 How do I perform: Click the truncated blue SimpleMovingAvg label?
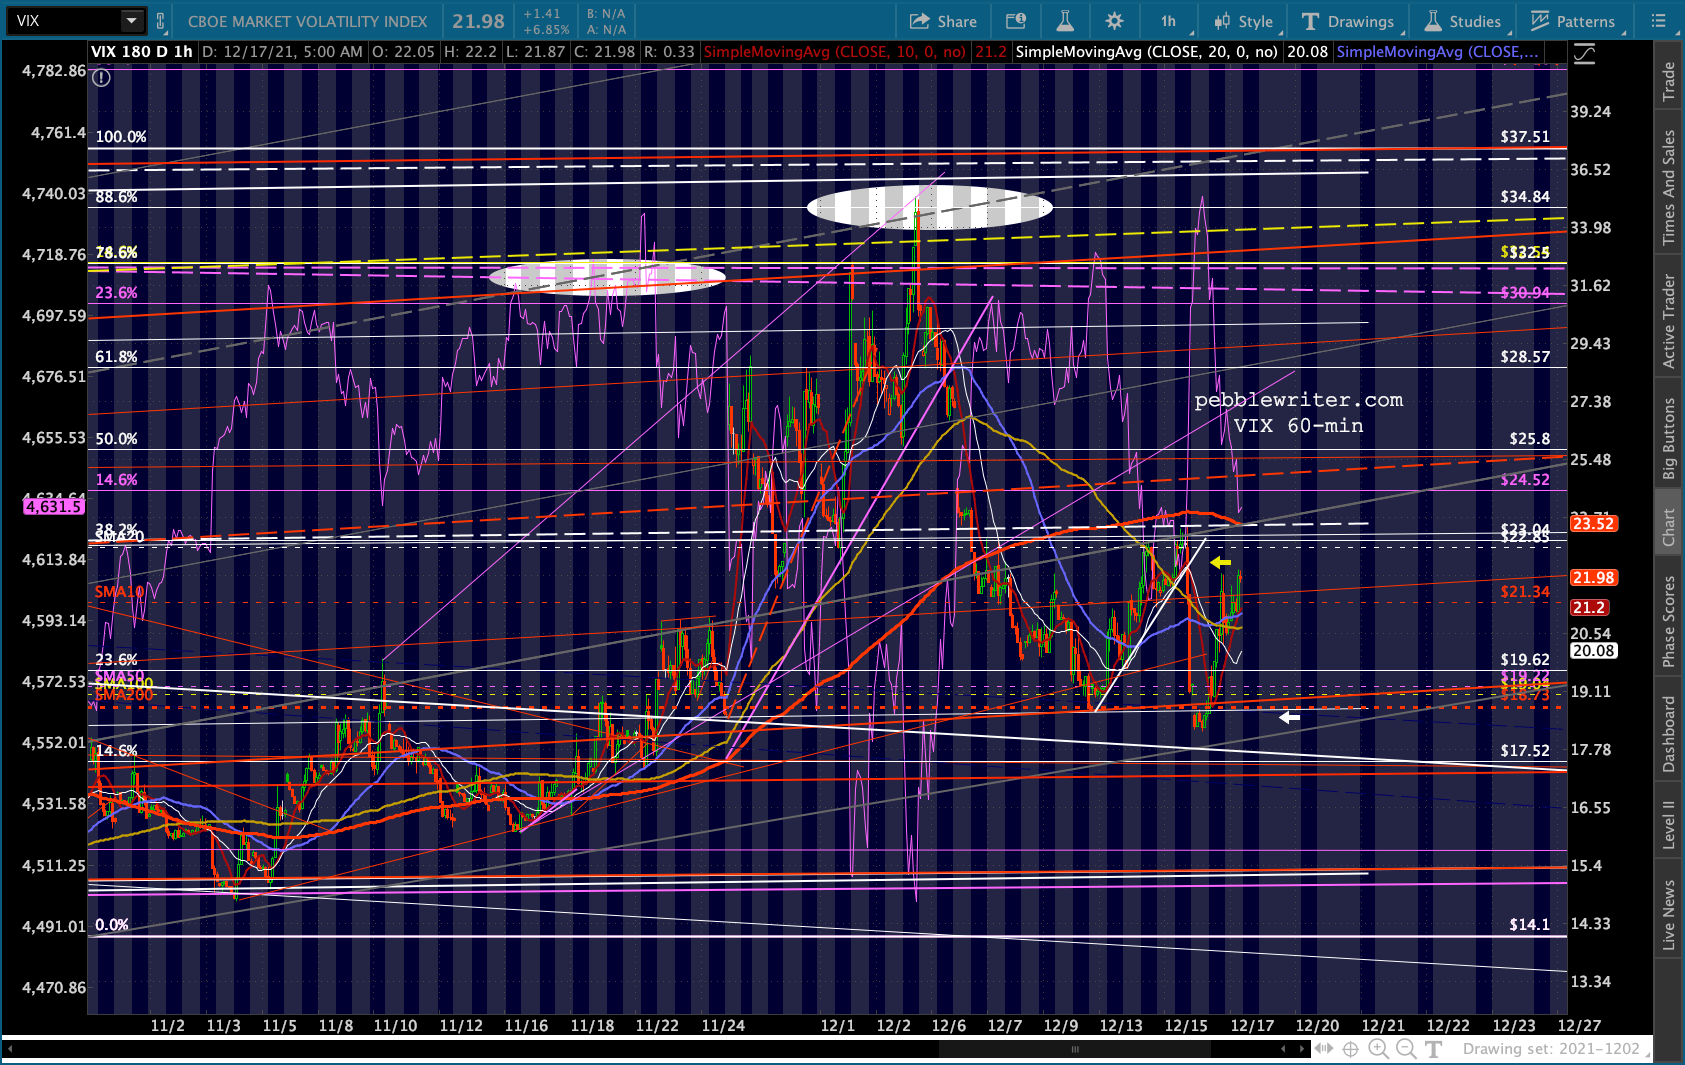[x=1437, y=52]
